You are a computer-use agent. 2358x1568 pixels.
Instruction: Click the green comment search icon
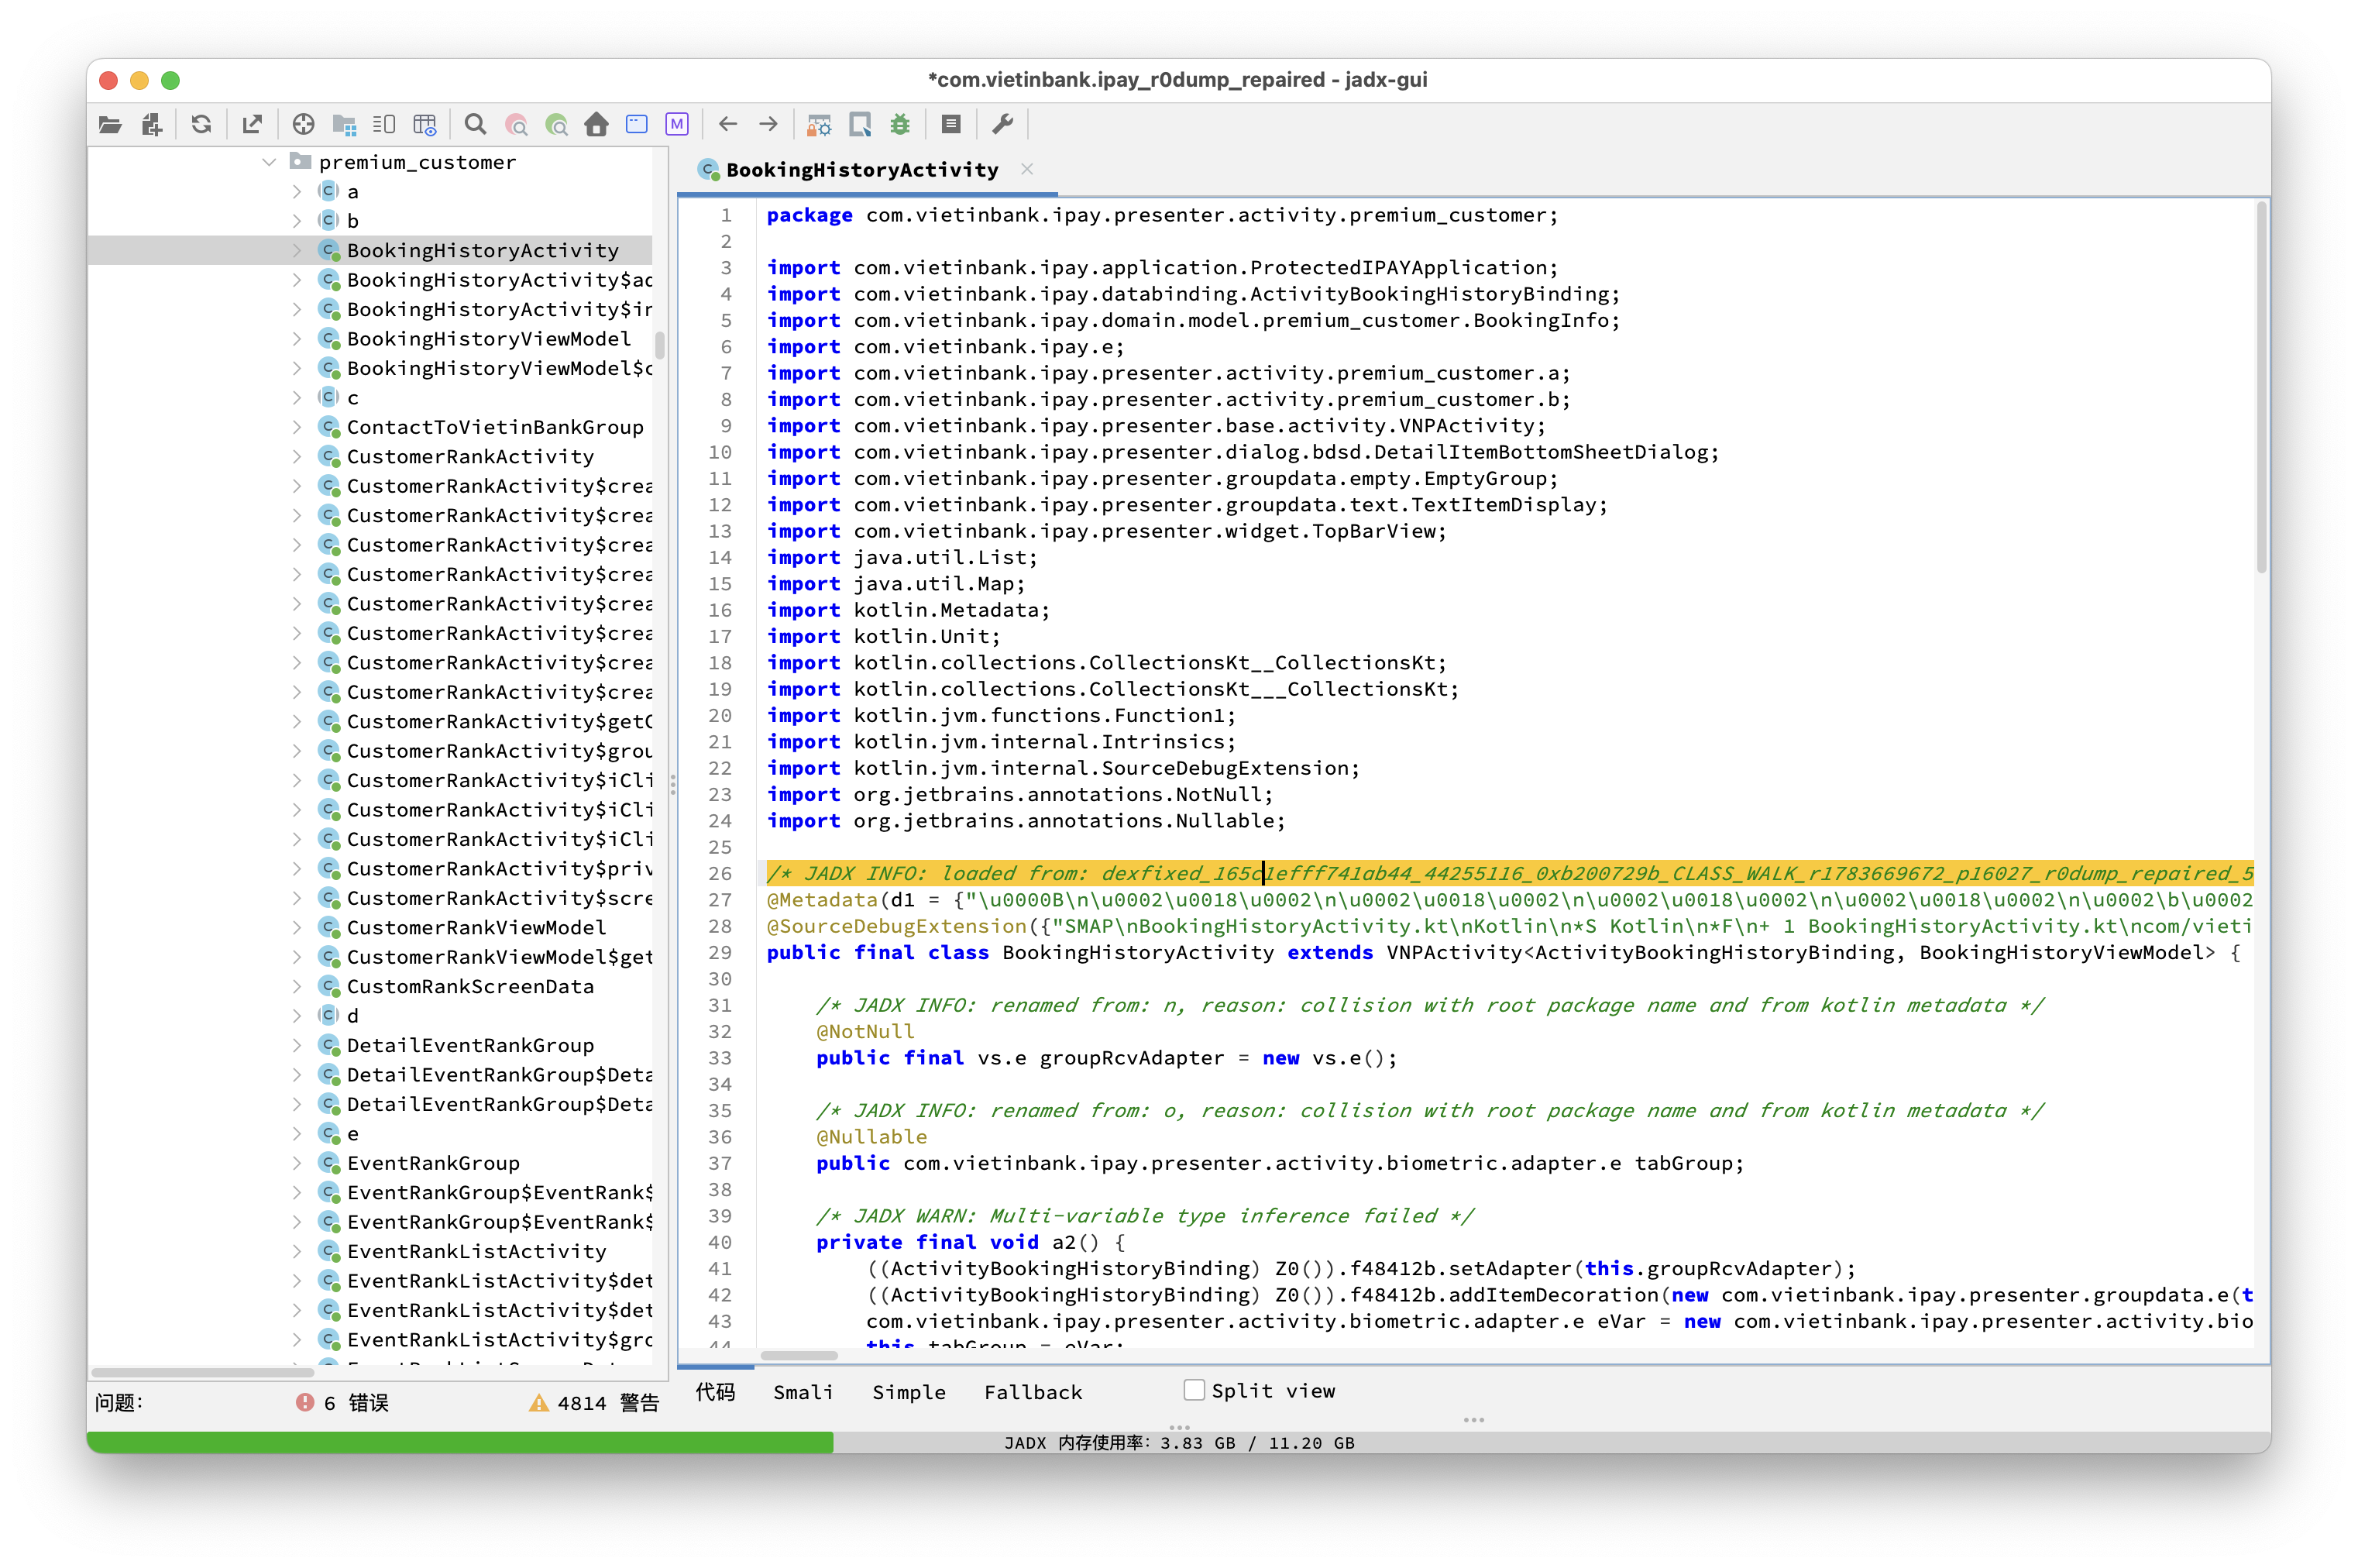(557, 125)
